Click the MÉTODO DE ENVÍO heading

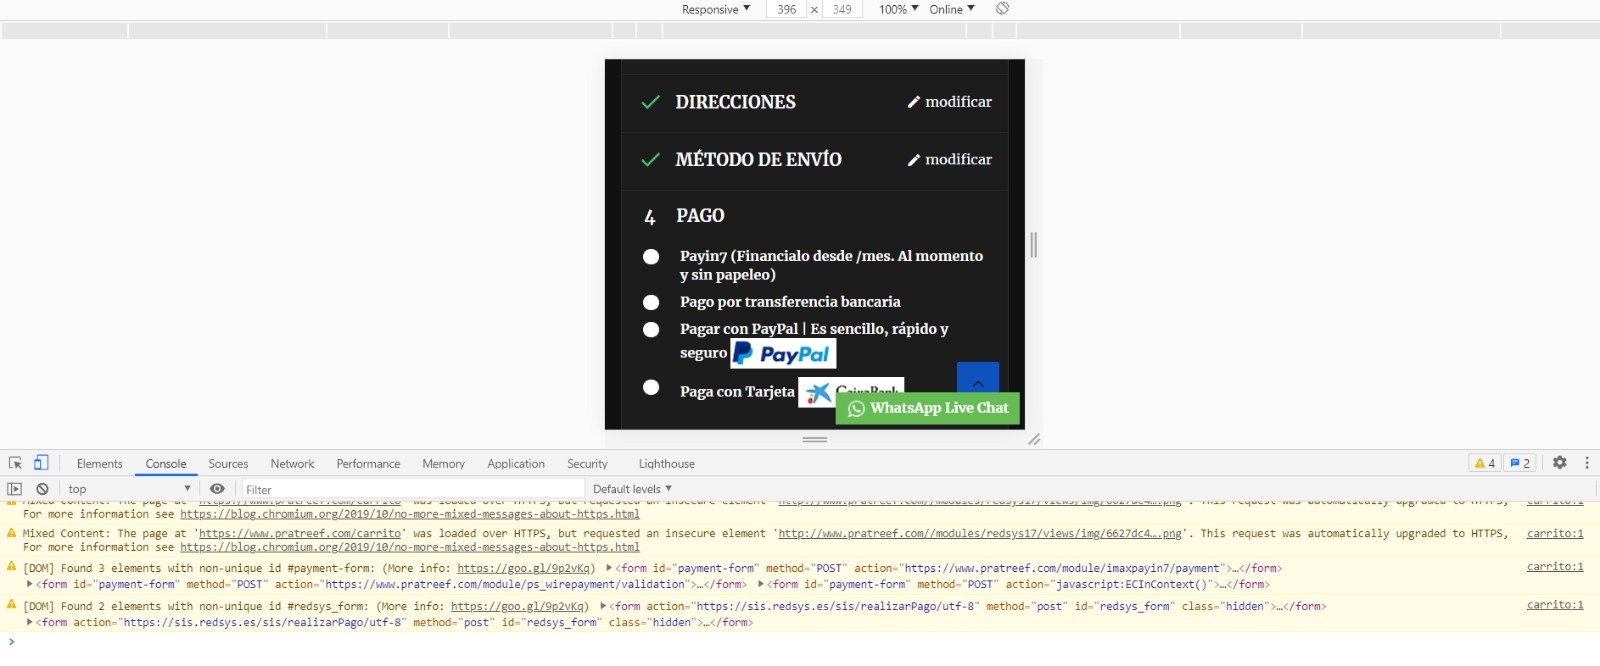point(758,159)
